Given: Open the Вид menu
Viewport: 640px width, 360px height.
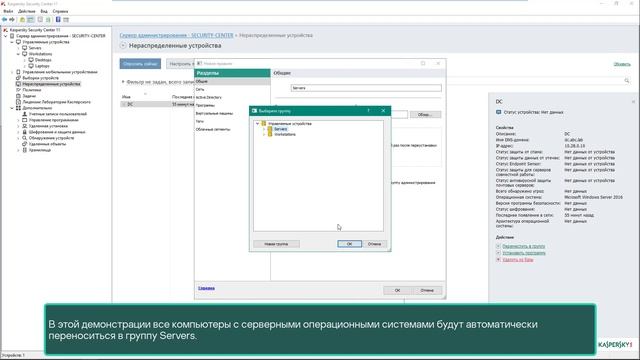Looking at the screenshot, I should coord(44,11).
